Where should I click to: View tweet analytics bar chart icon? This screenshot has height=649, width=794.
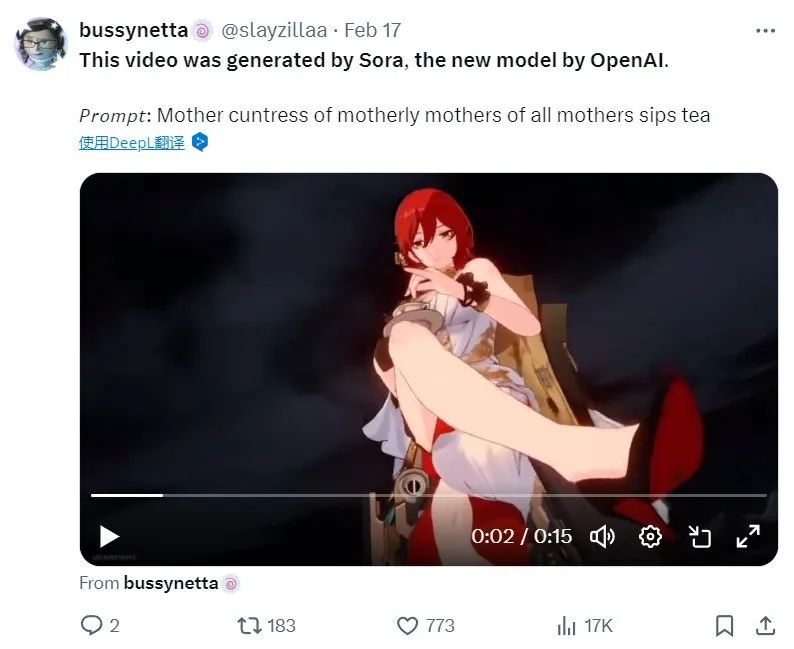point(566,625)
